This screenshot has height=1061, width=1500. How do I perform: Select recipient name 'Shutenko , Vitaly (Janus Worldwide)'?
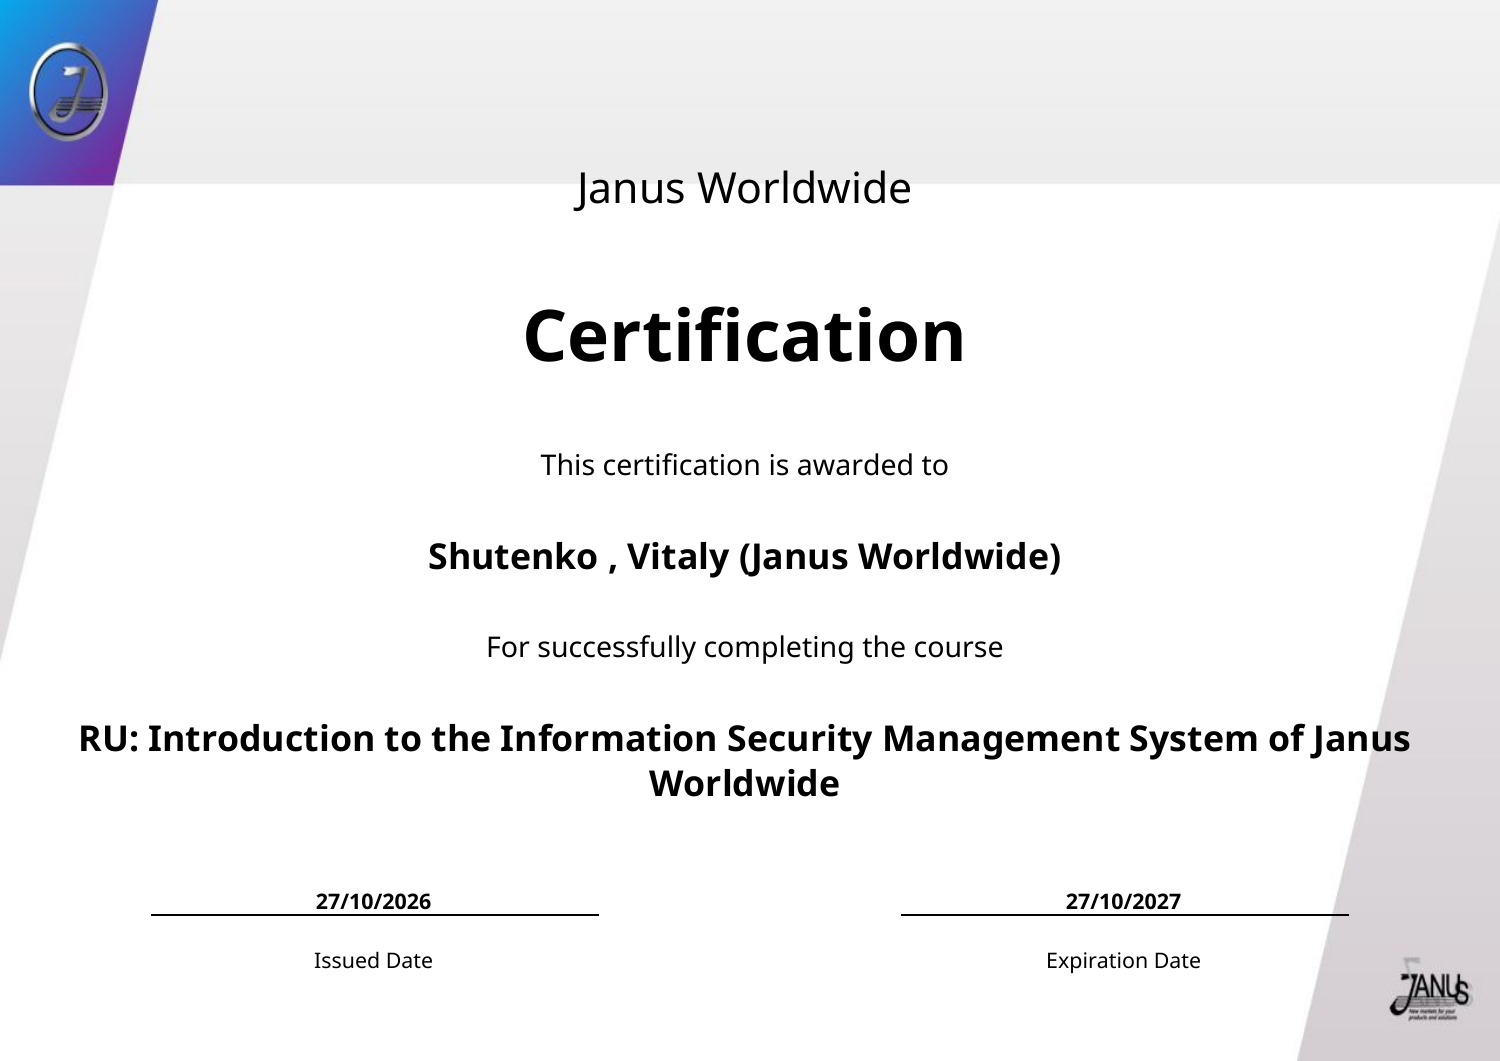pos(744,557)
